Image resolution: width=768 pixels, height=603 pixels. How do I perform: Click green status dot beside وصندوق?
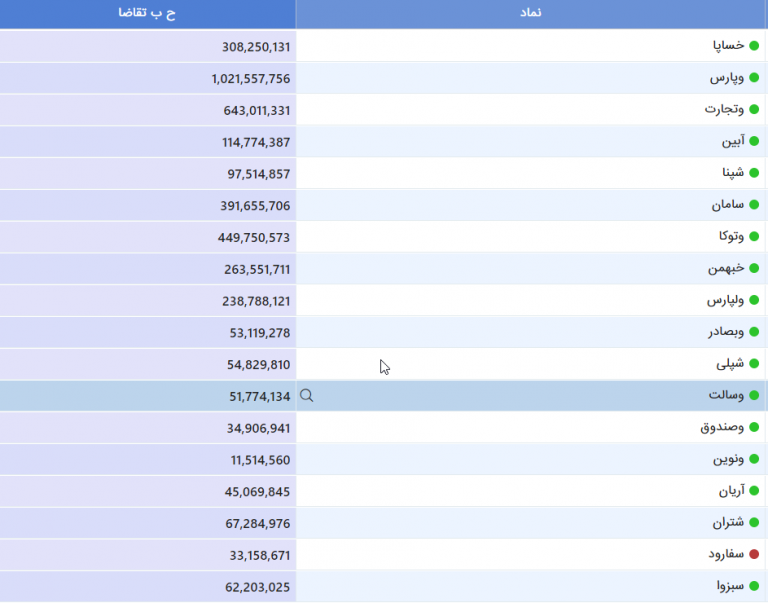[754, 427]
